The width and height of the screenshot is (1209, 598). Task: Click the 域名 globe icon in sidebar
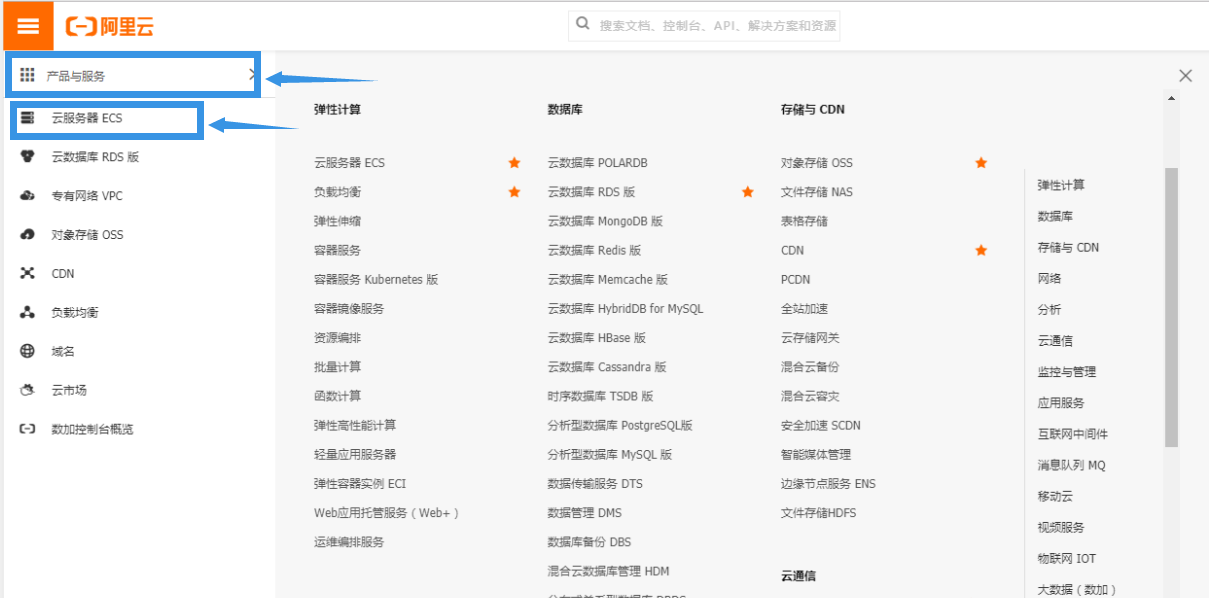pos(28,352)
